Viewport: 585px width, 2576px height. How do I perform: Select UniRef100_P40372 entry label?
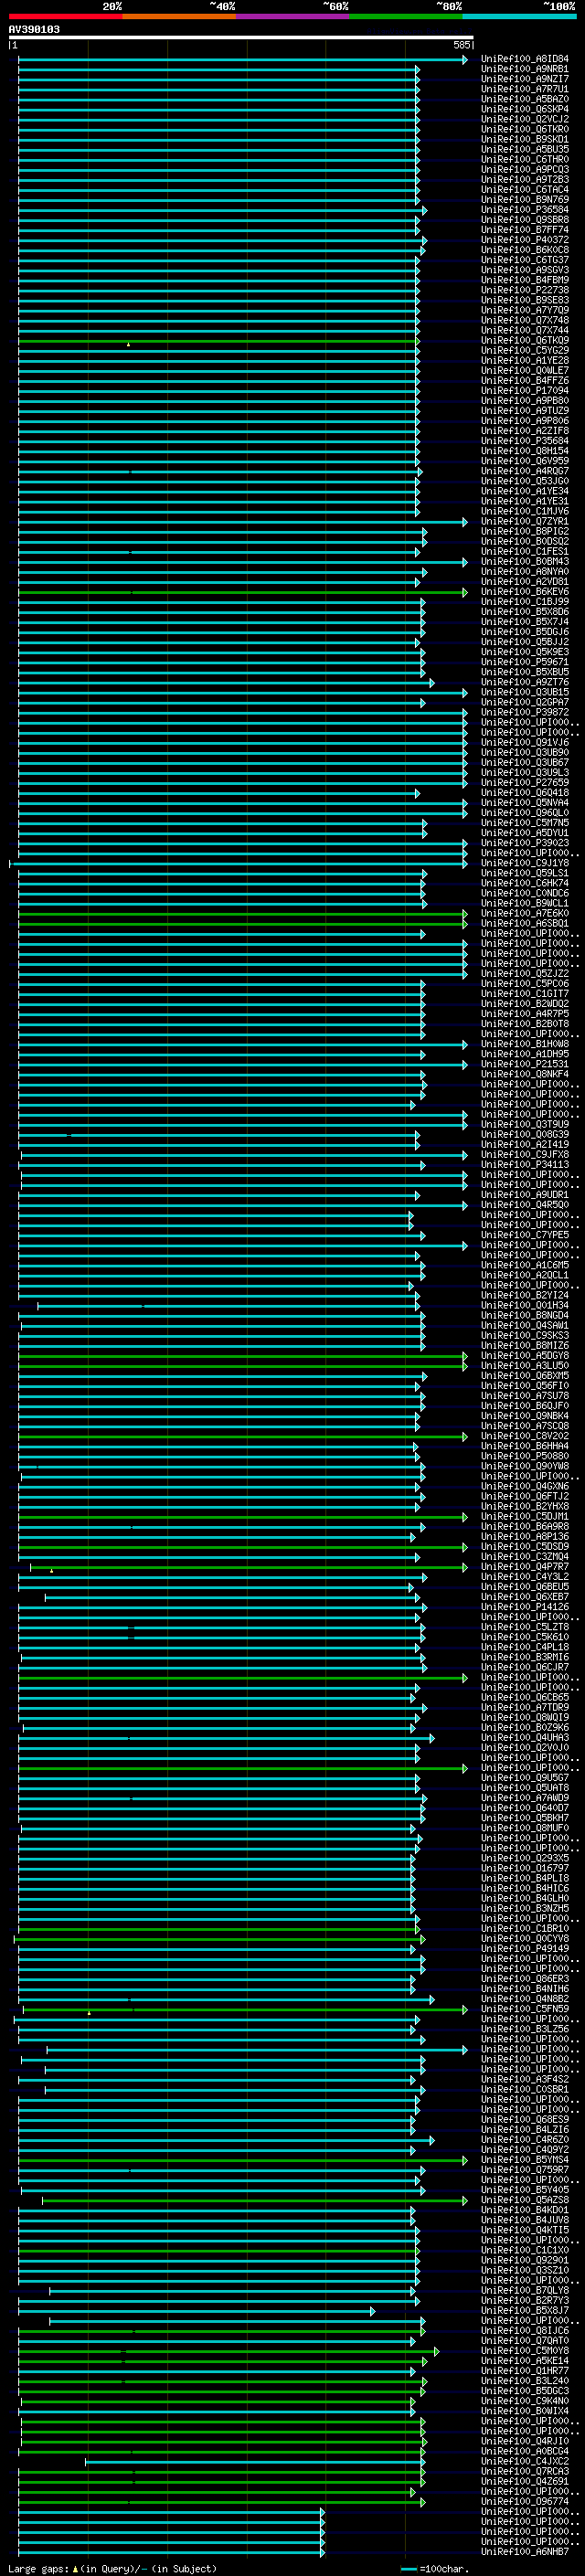524,240
